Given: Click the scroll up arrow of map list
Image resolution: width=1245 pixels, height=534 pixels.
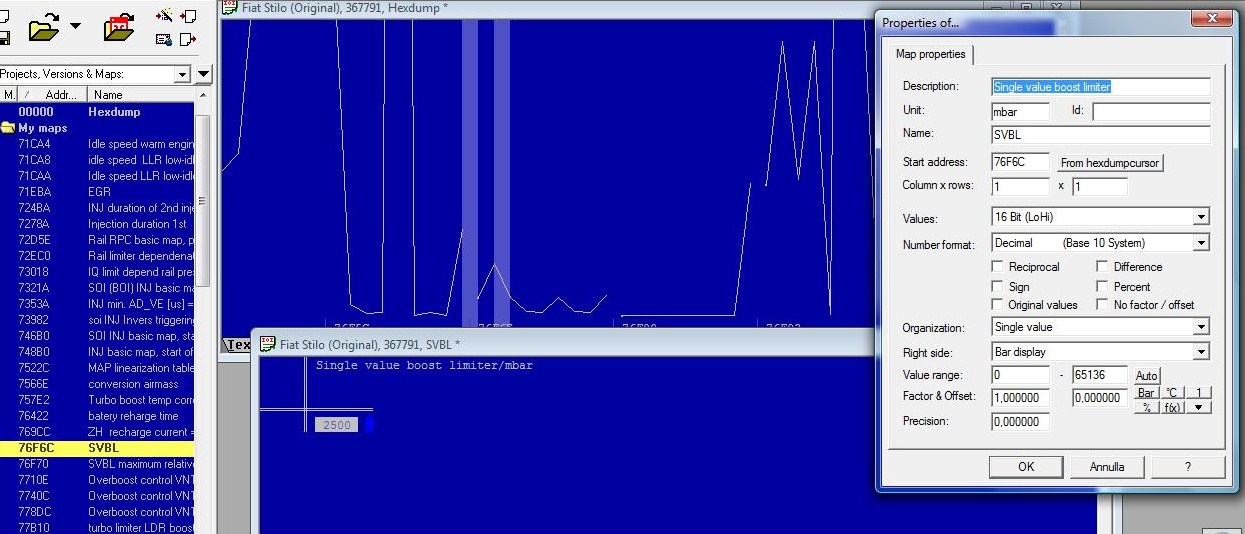Looking at the screenshot, I should (203, 95).
